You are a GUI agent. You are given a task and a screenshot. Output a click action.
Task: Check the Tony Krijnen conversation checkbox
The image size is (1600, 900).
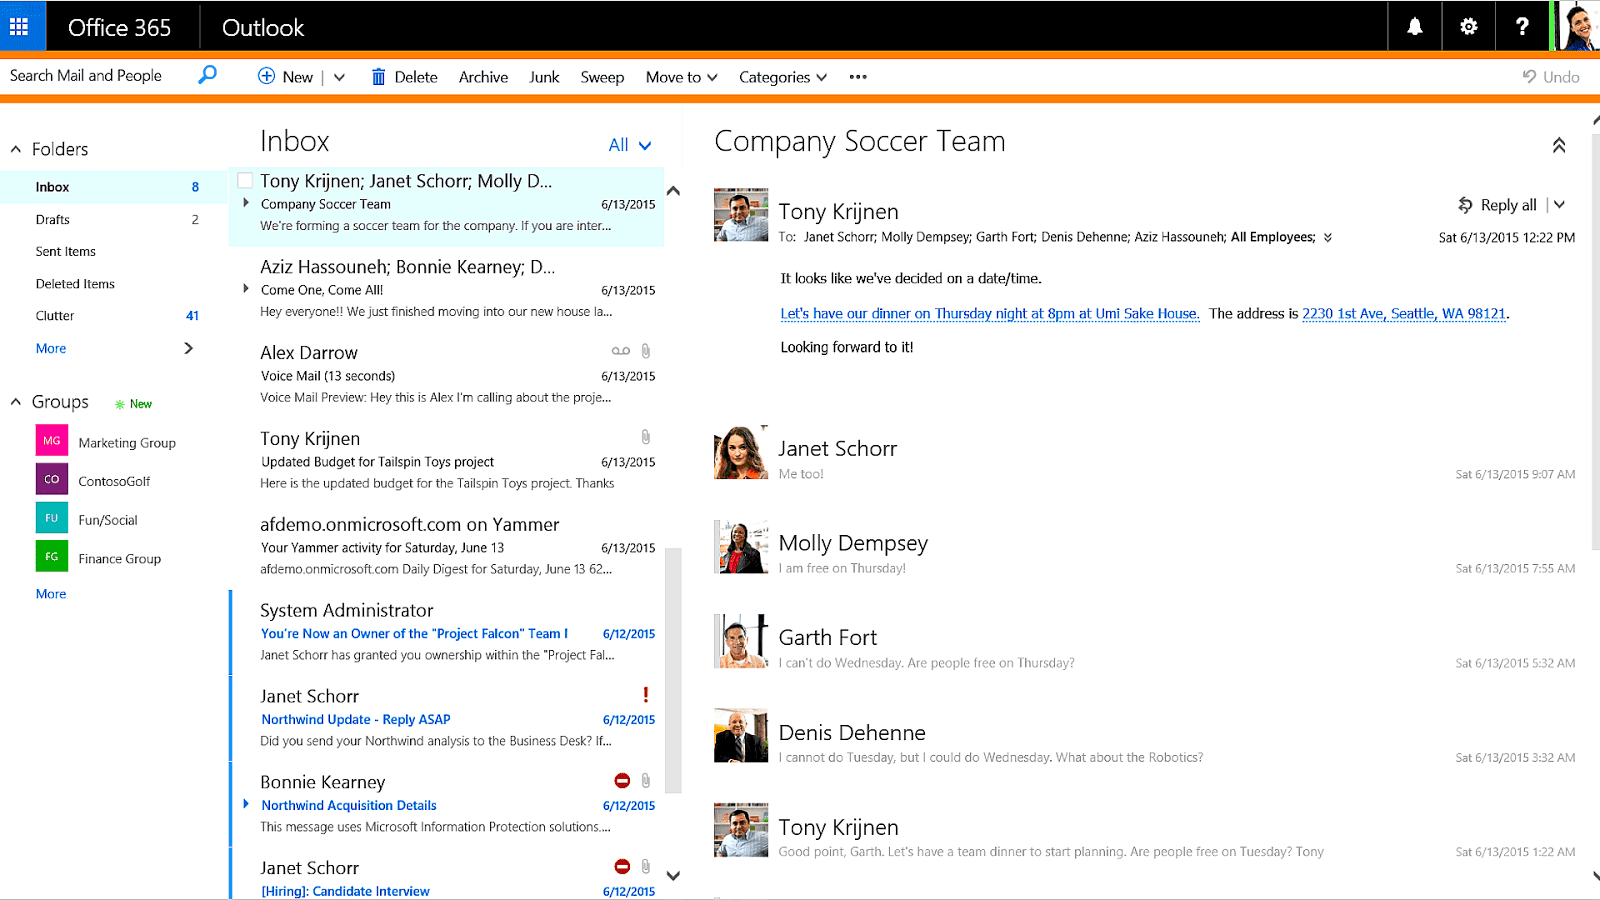point(245,181)
